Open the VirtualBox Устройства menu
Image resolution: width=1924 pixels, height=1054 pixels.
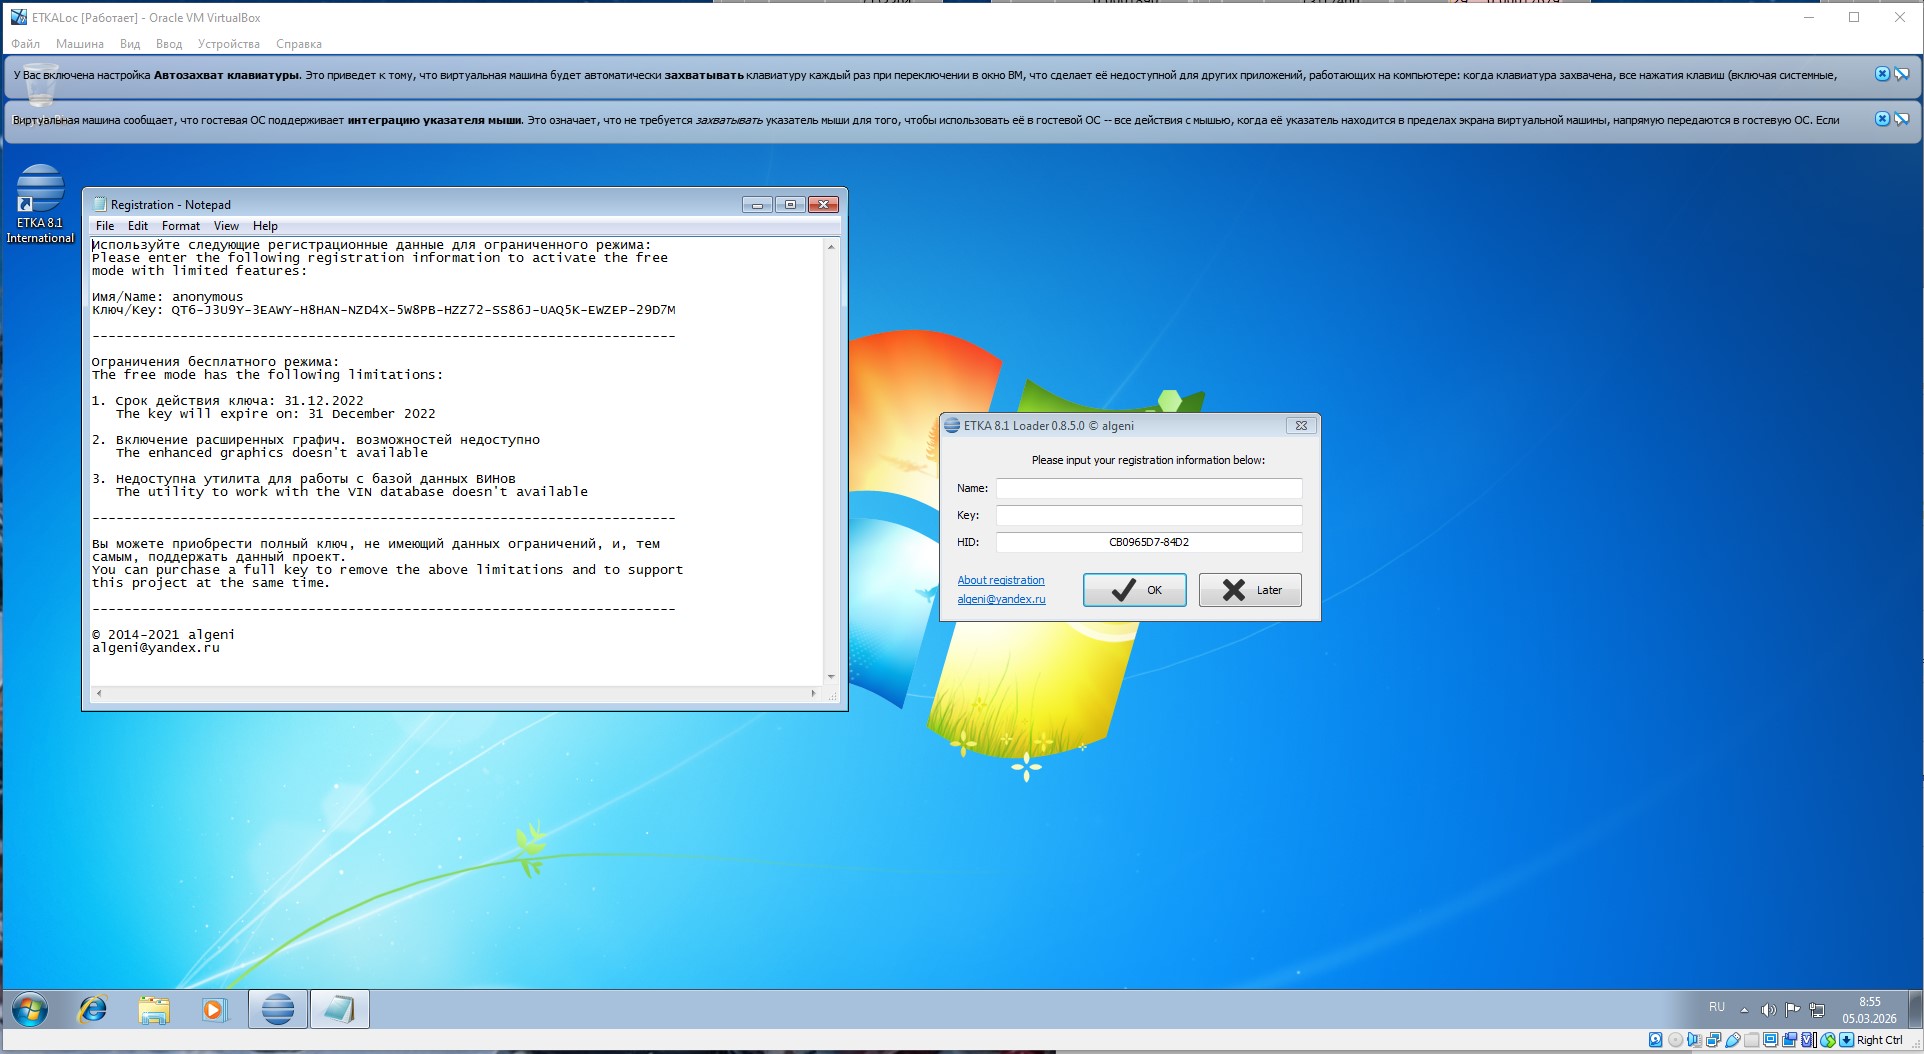228,44
